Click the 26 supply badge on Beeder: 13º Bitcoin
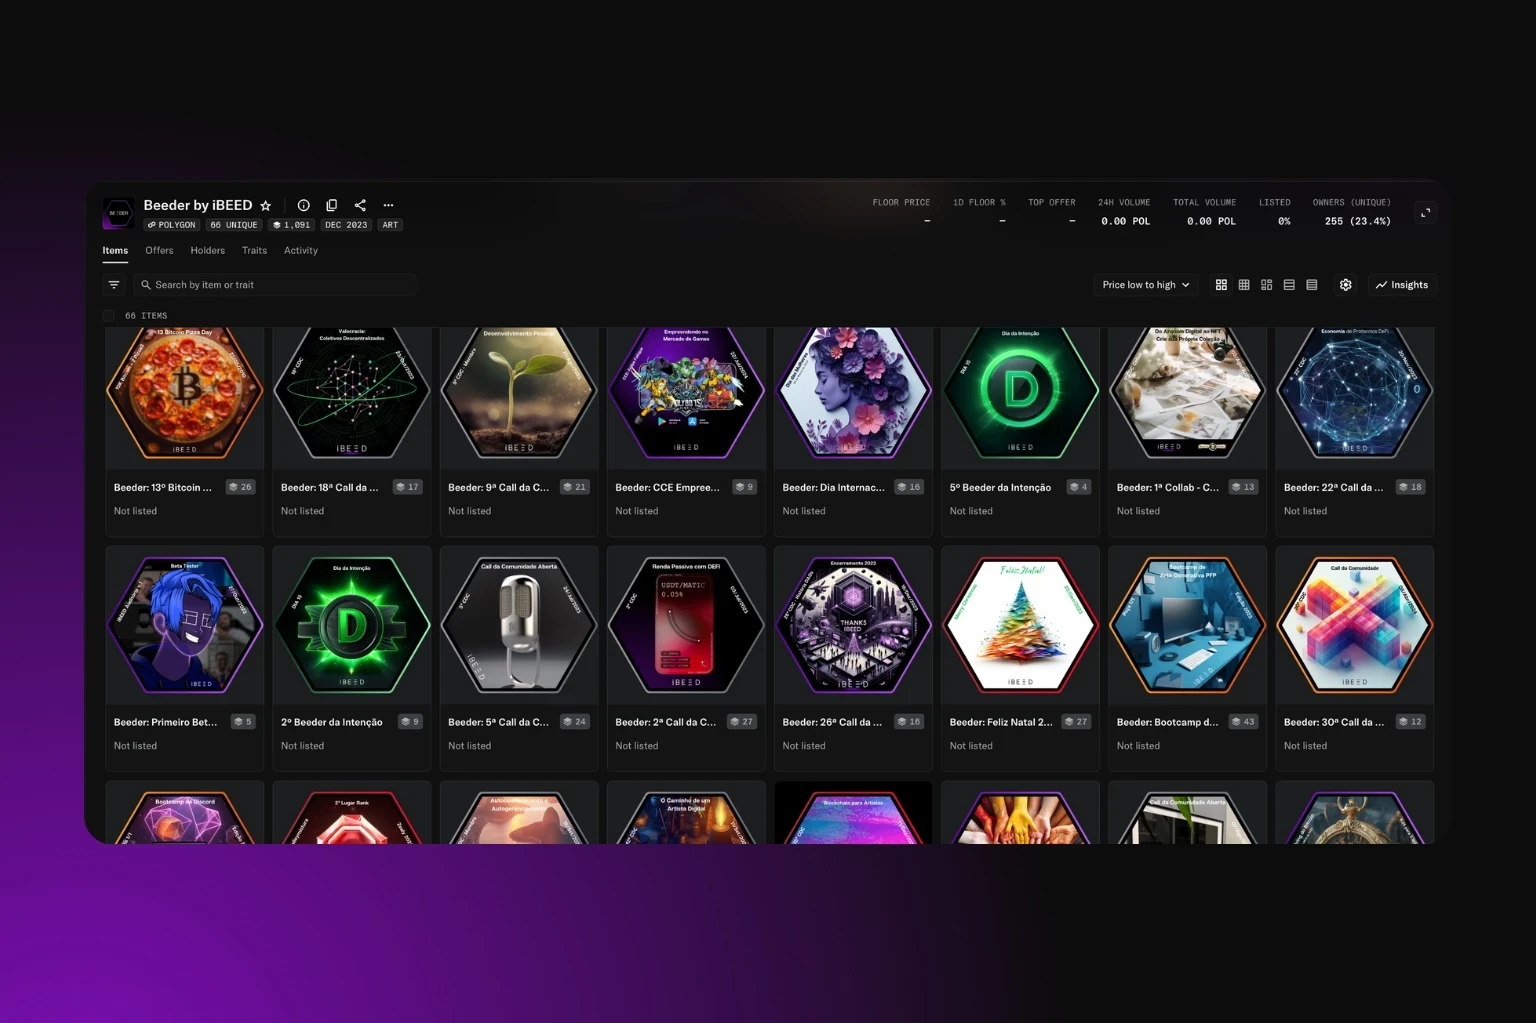Viewport: 1536px width, 1023px height. click(240, 487)
